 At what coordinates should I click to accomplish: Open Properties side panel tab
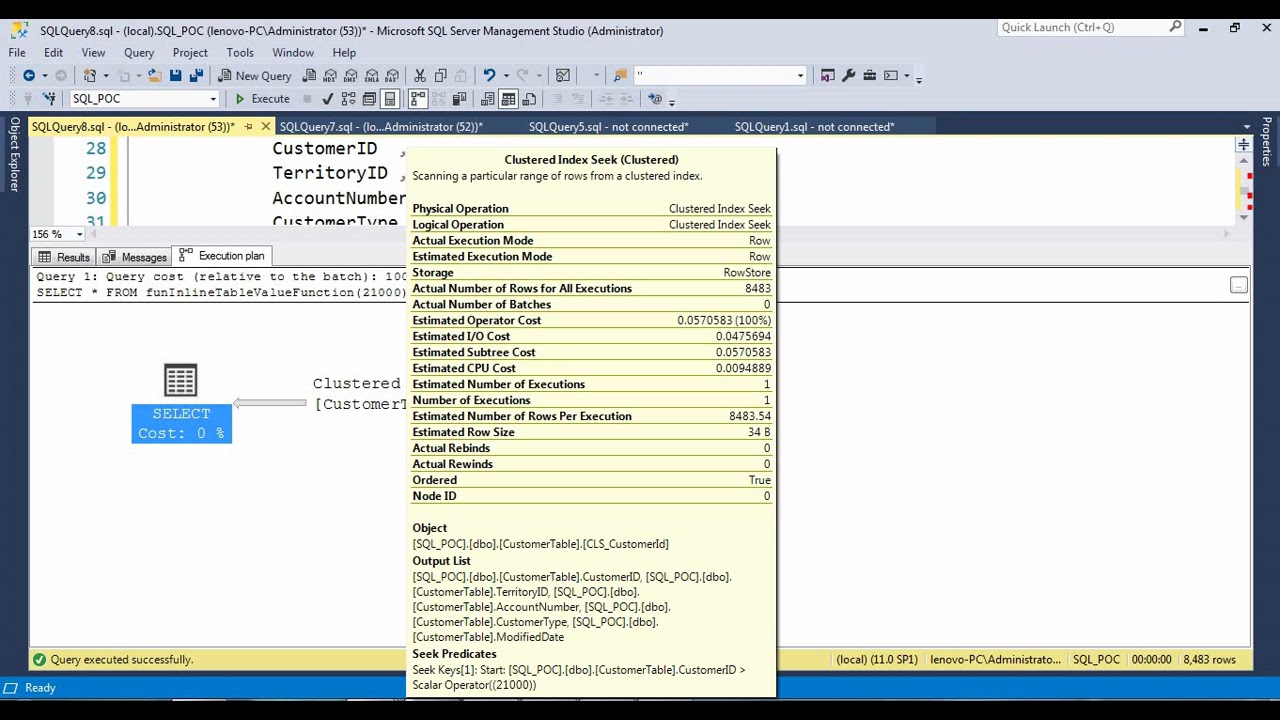click(x=1266, y=142)
